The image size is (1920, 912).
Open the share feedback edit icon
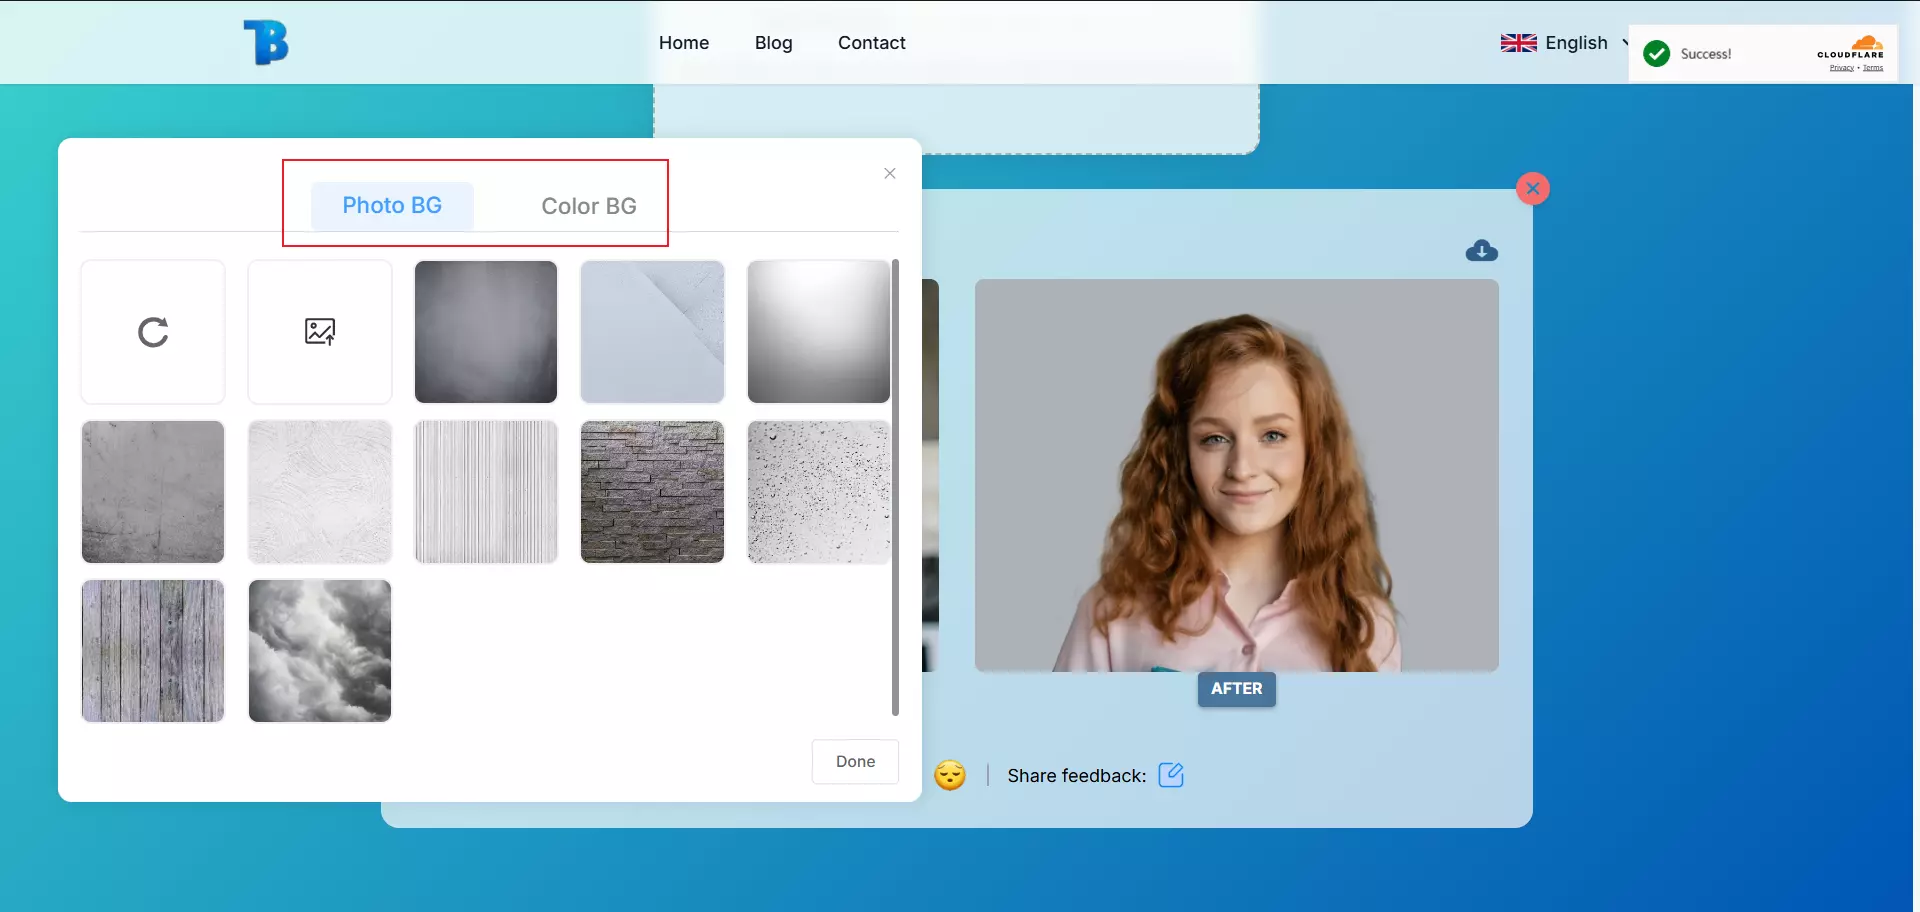click(x=1171, y=775)
